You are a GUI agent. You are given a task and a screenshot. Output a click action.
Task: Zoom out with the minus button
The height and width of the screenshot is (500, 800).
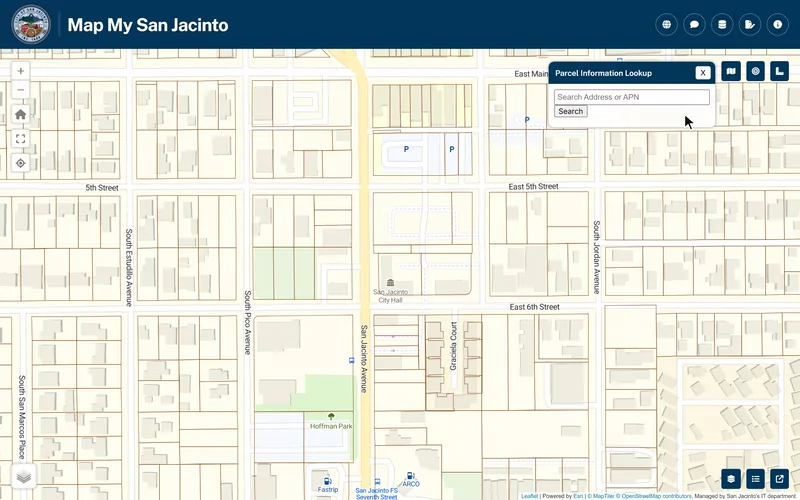[20, 90]
